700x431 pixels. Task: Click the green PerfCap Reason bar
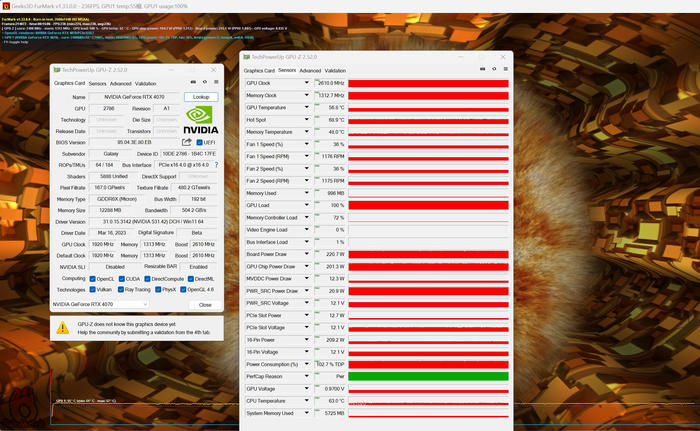point(428,376)
